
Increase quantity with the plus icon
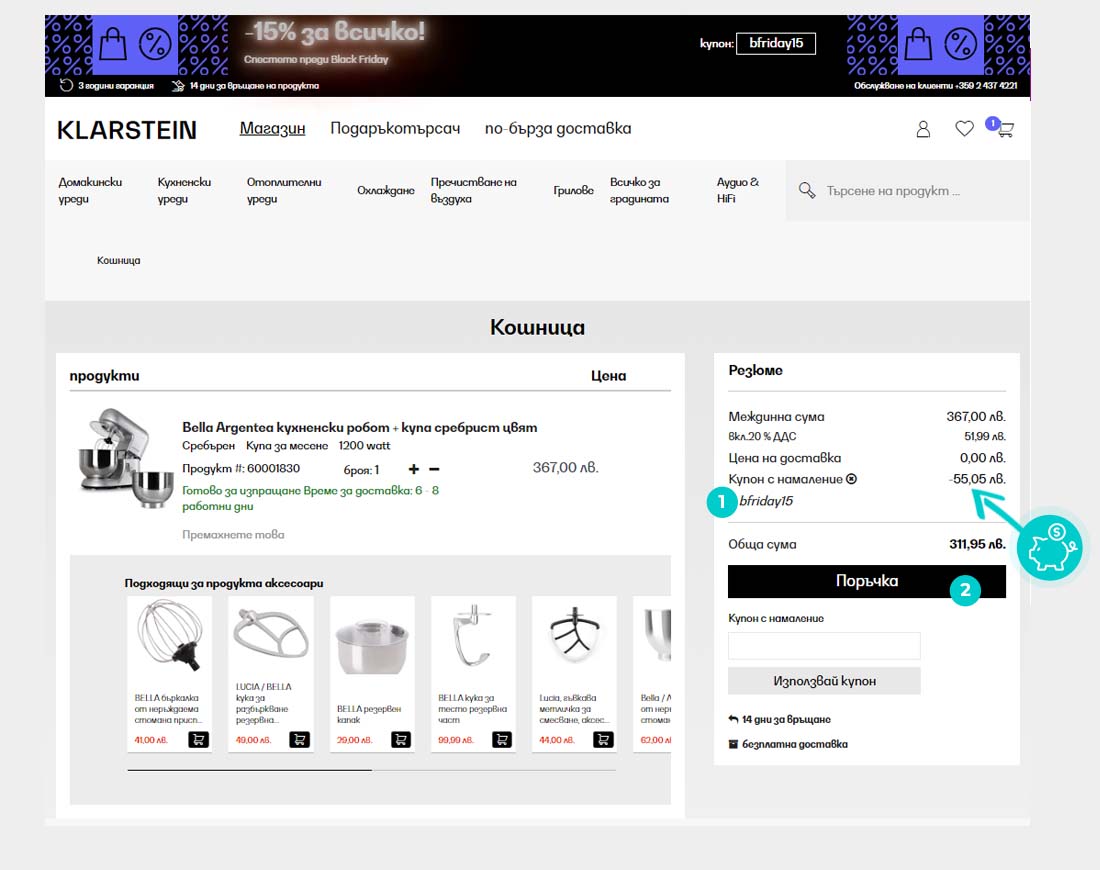tap(414, 469)
